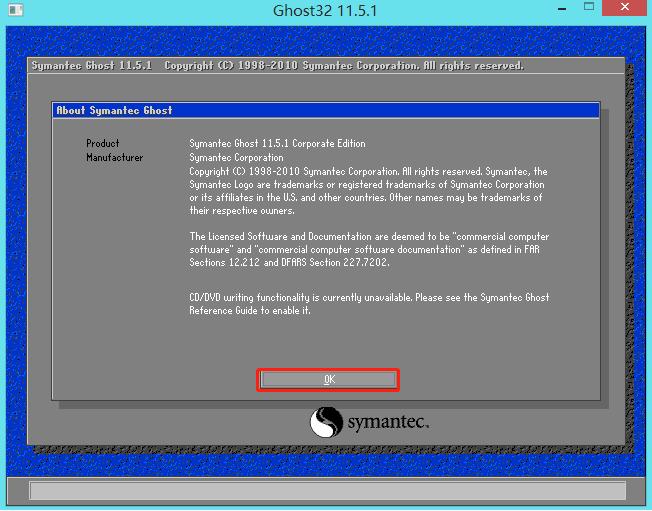
Task: Click the Reference Guide to enable it line
Action: point(250,311)
